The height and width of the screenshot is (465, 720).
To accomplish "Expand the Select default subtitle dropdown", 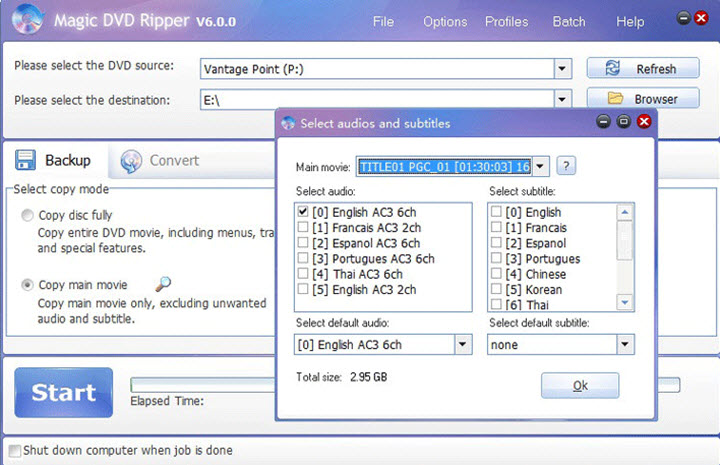I will tap(624, 344).
